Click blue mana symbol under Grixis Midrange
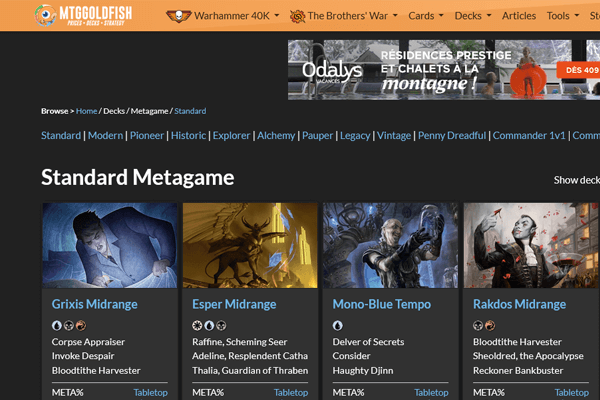The width and height of the screenshot is (600, 400). (x=57, y=325)
